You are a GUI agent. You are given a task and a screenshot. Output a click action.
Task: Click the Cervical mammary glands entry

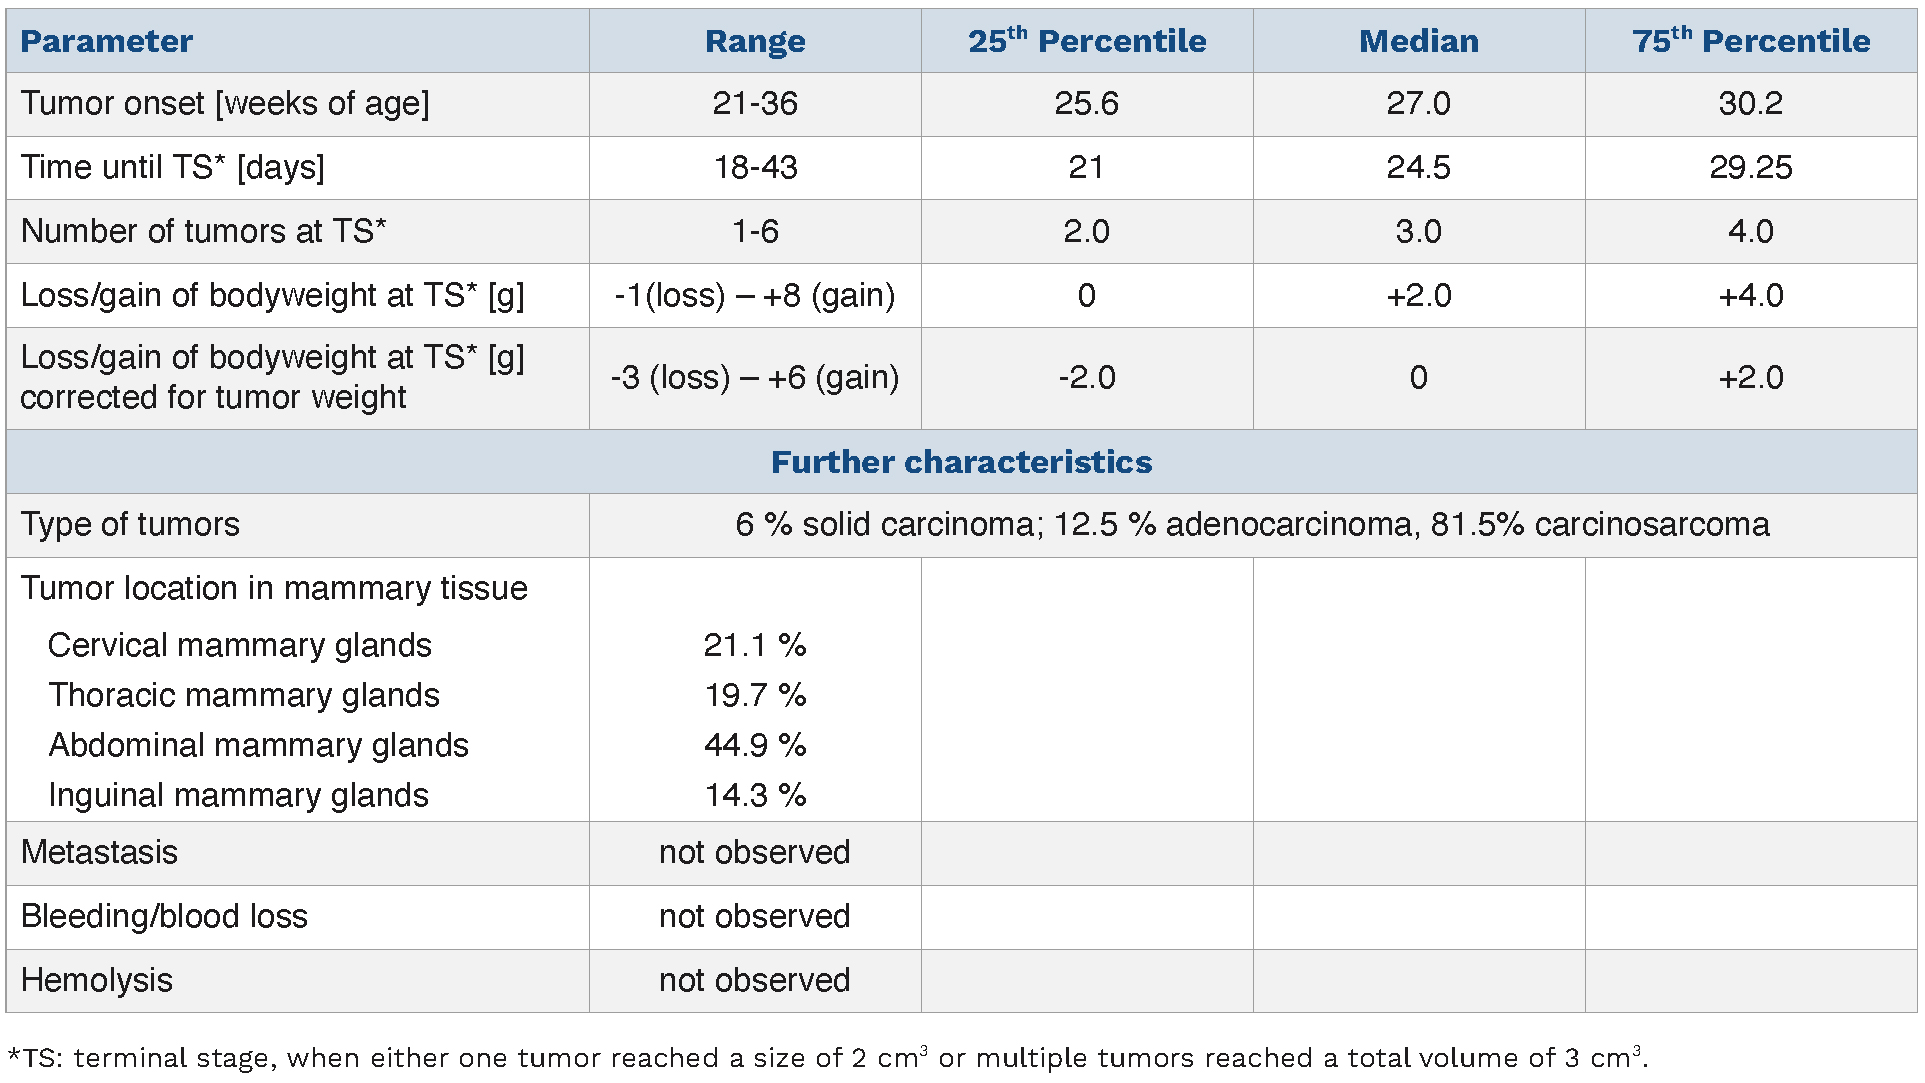pos(239,645)
